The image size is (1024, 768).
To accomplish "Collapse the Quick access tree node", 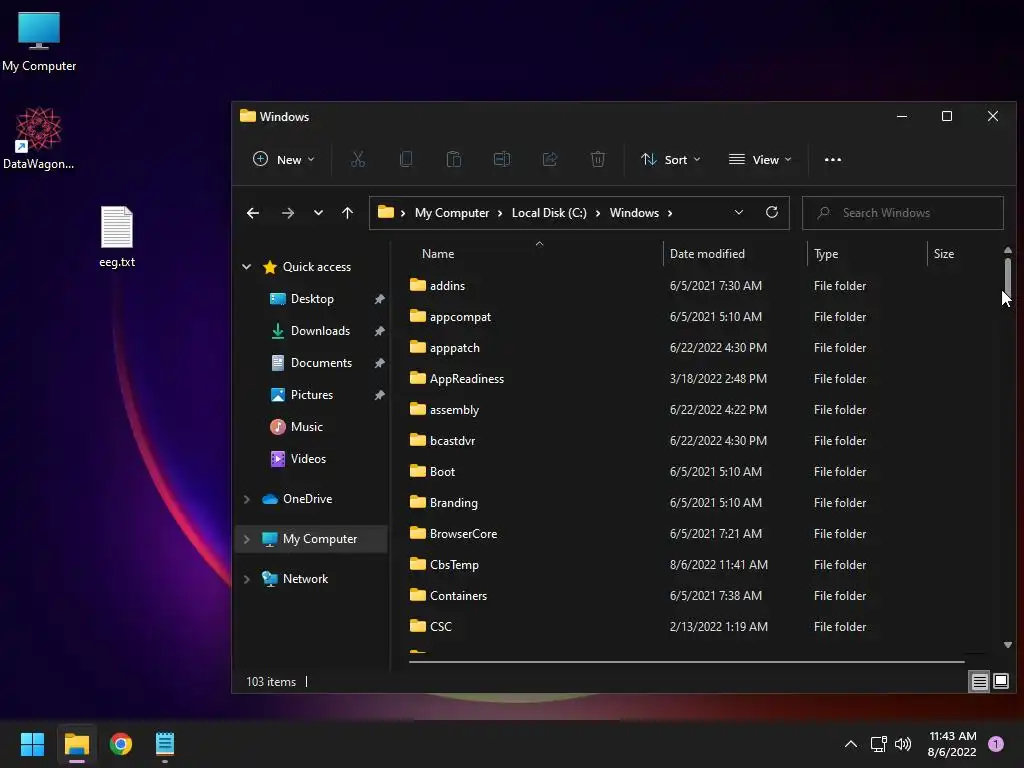I will click(247, 266).
